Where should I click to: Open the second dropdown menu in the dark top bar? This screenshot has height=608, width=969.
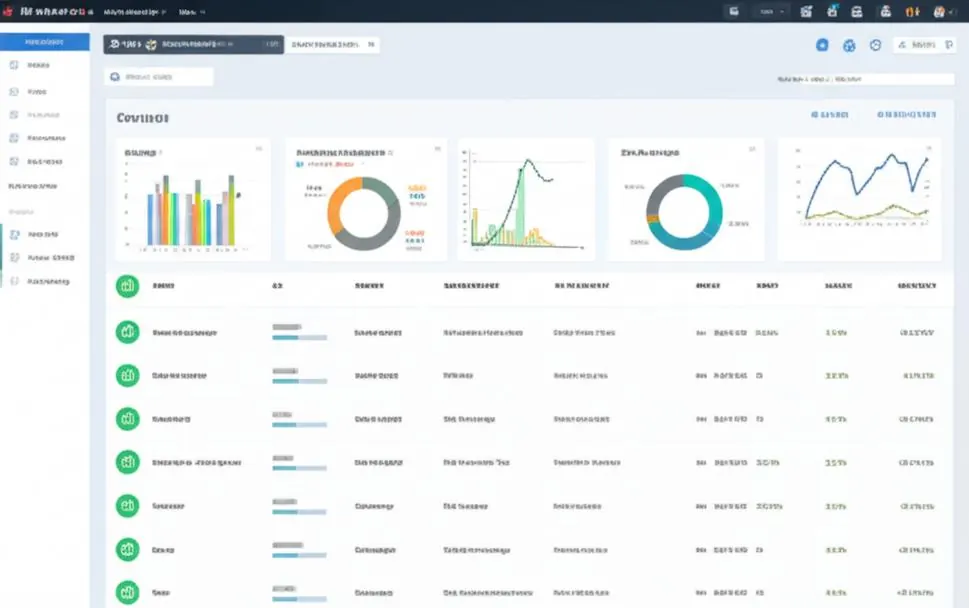pyautogui.click(x=192, y=12)
